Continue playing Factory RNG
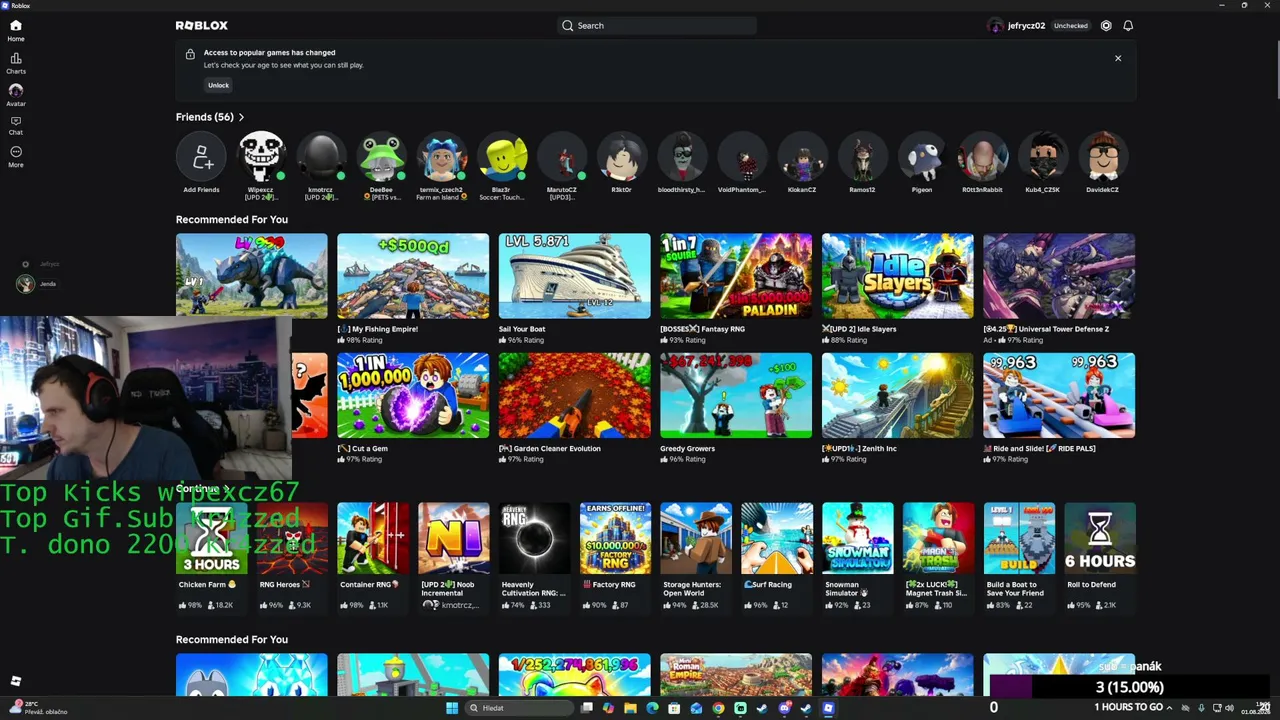 [x=615, y=539]
